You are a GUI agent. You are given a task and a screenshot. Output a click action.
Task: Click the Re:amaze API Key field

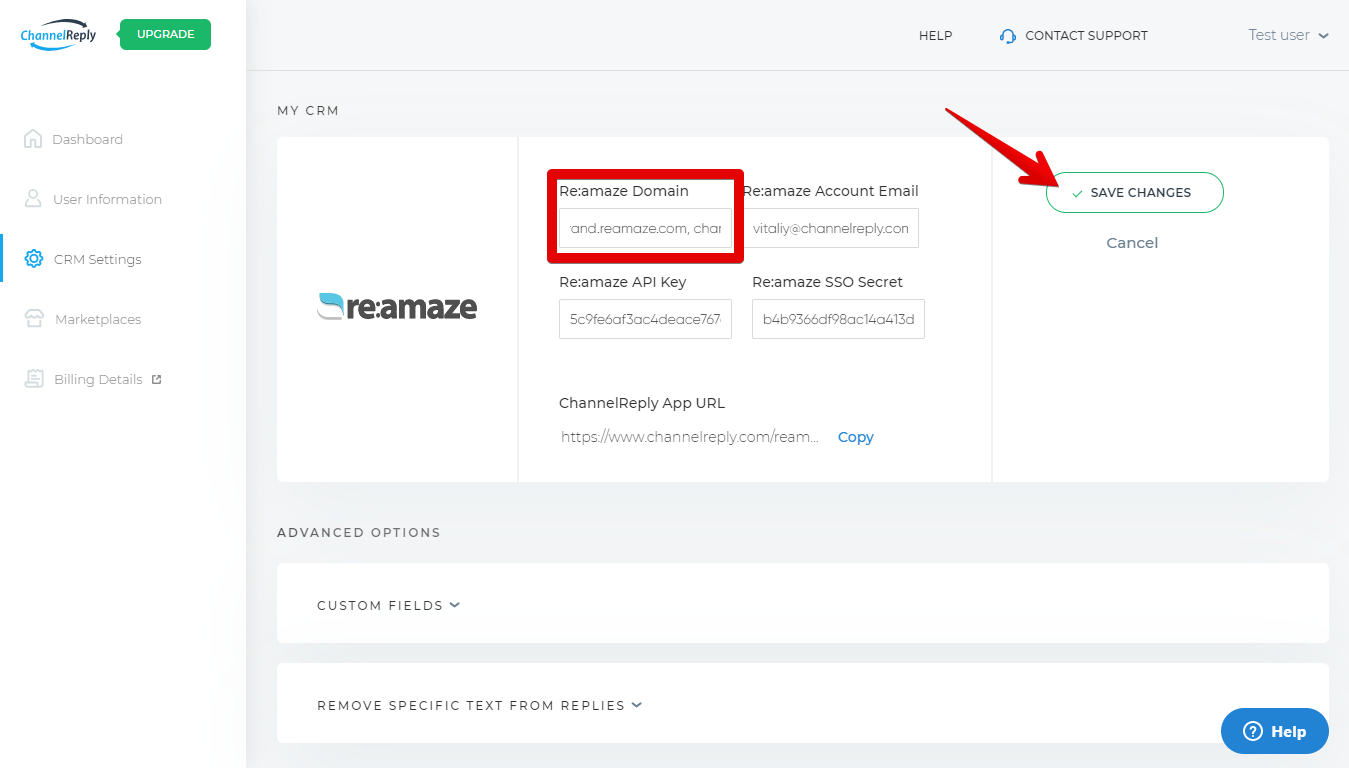[x=645, y=319]
